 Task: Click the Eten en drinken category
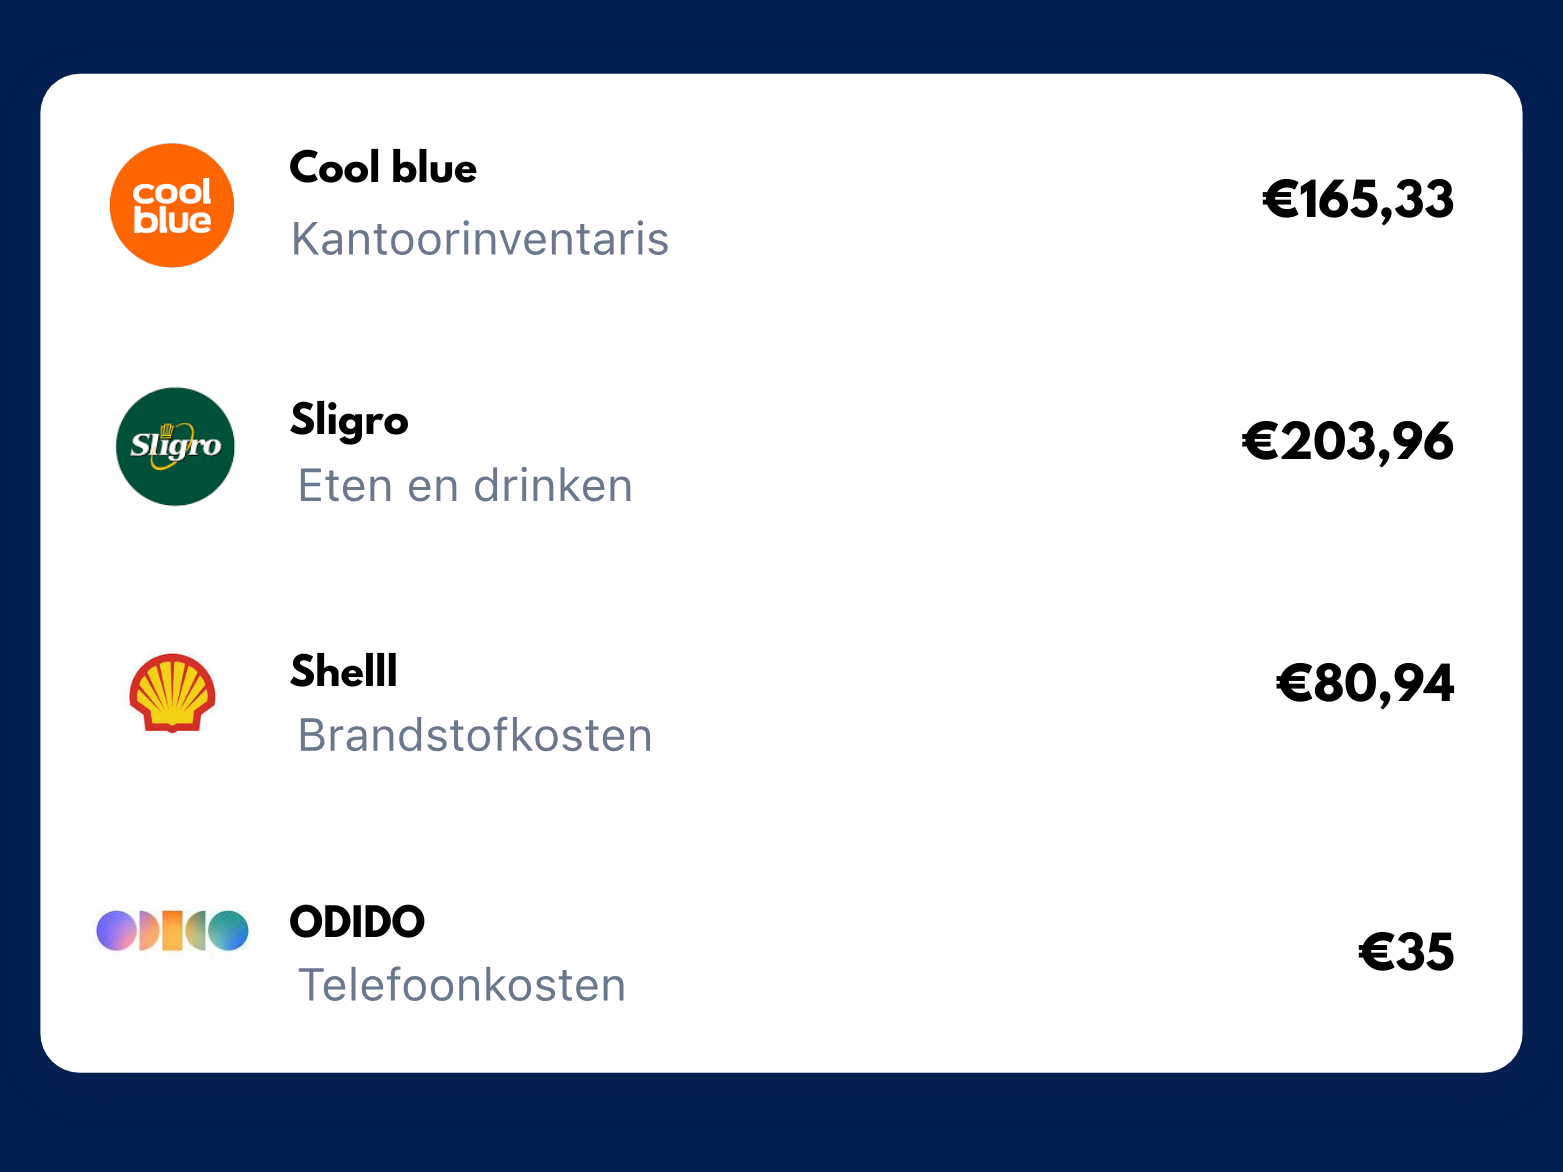(465, 486)
